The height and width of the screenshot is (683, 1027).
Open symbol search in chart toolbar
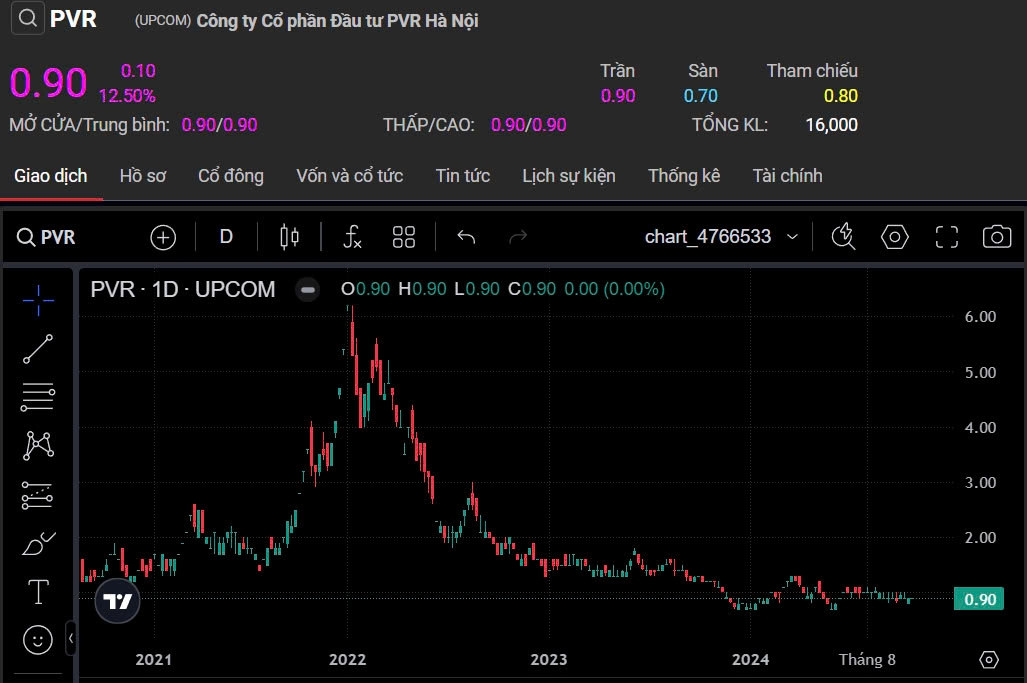(46, 237)
